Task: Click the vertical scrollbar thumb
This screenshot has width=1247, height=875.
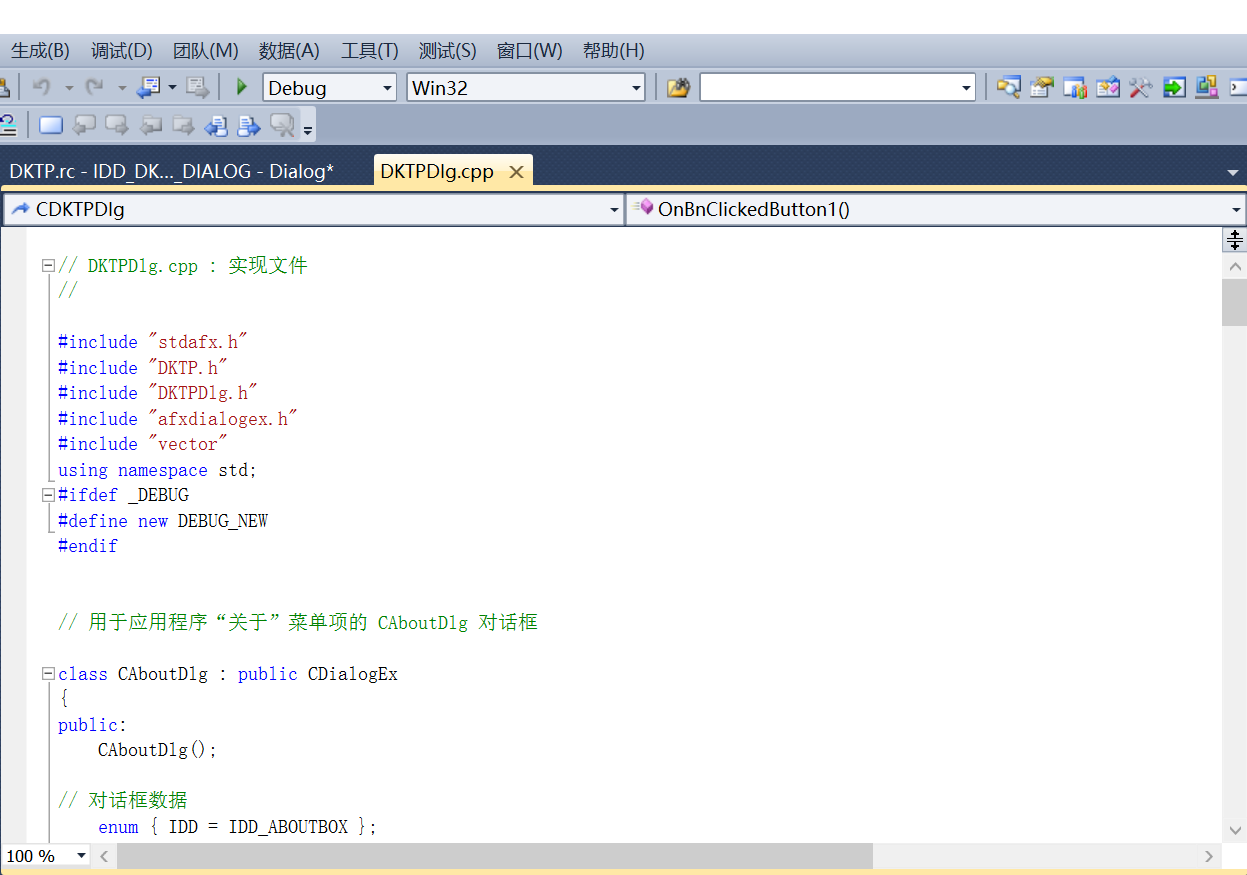Action: (x=1235, y=302)
